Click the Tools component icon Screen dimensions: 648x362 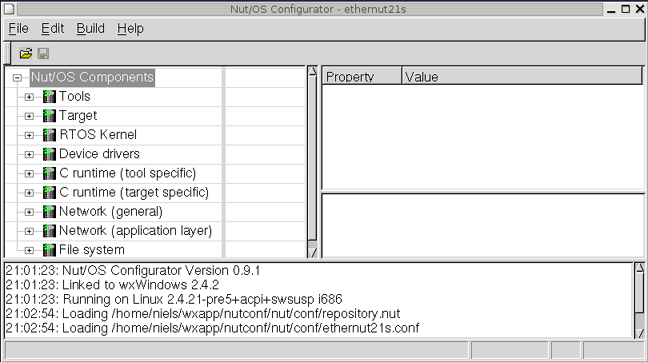49,97
